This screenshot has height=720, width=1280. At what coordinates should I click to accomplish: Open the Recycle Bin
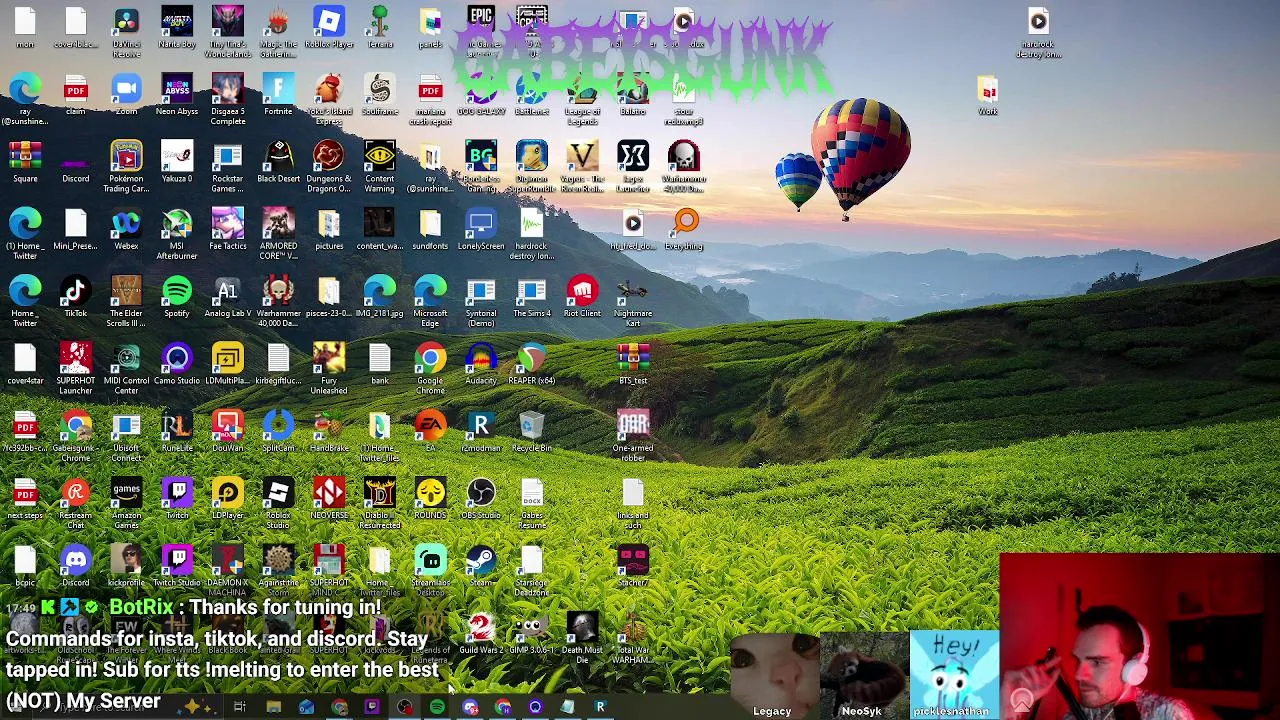[x=532, y=431]
